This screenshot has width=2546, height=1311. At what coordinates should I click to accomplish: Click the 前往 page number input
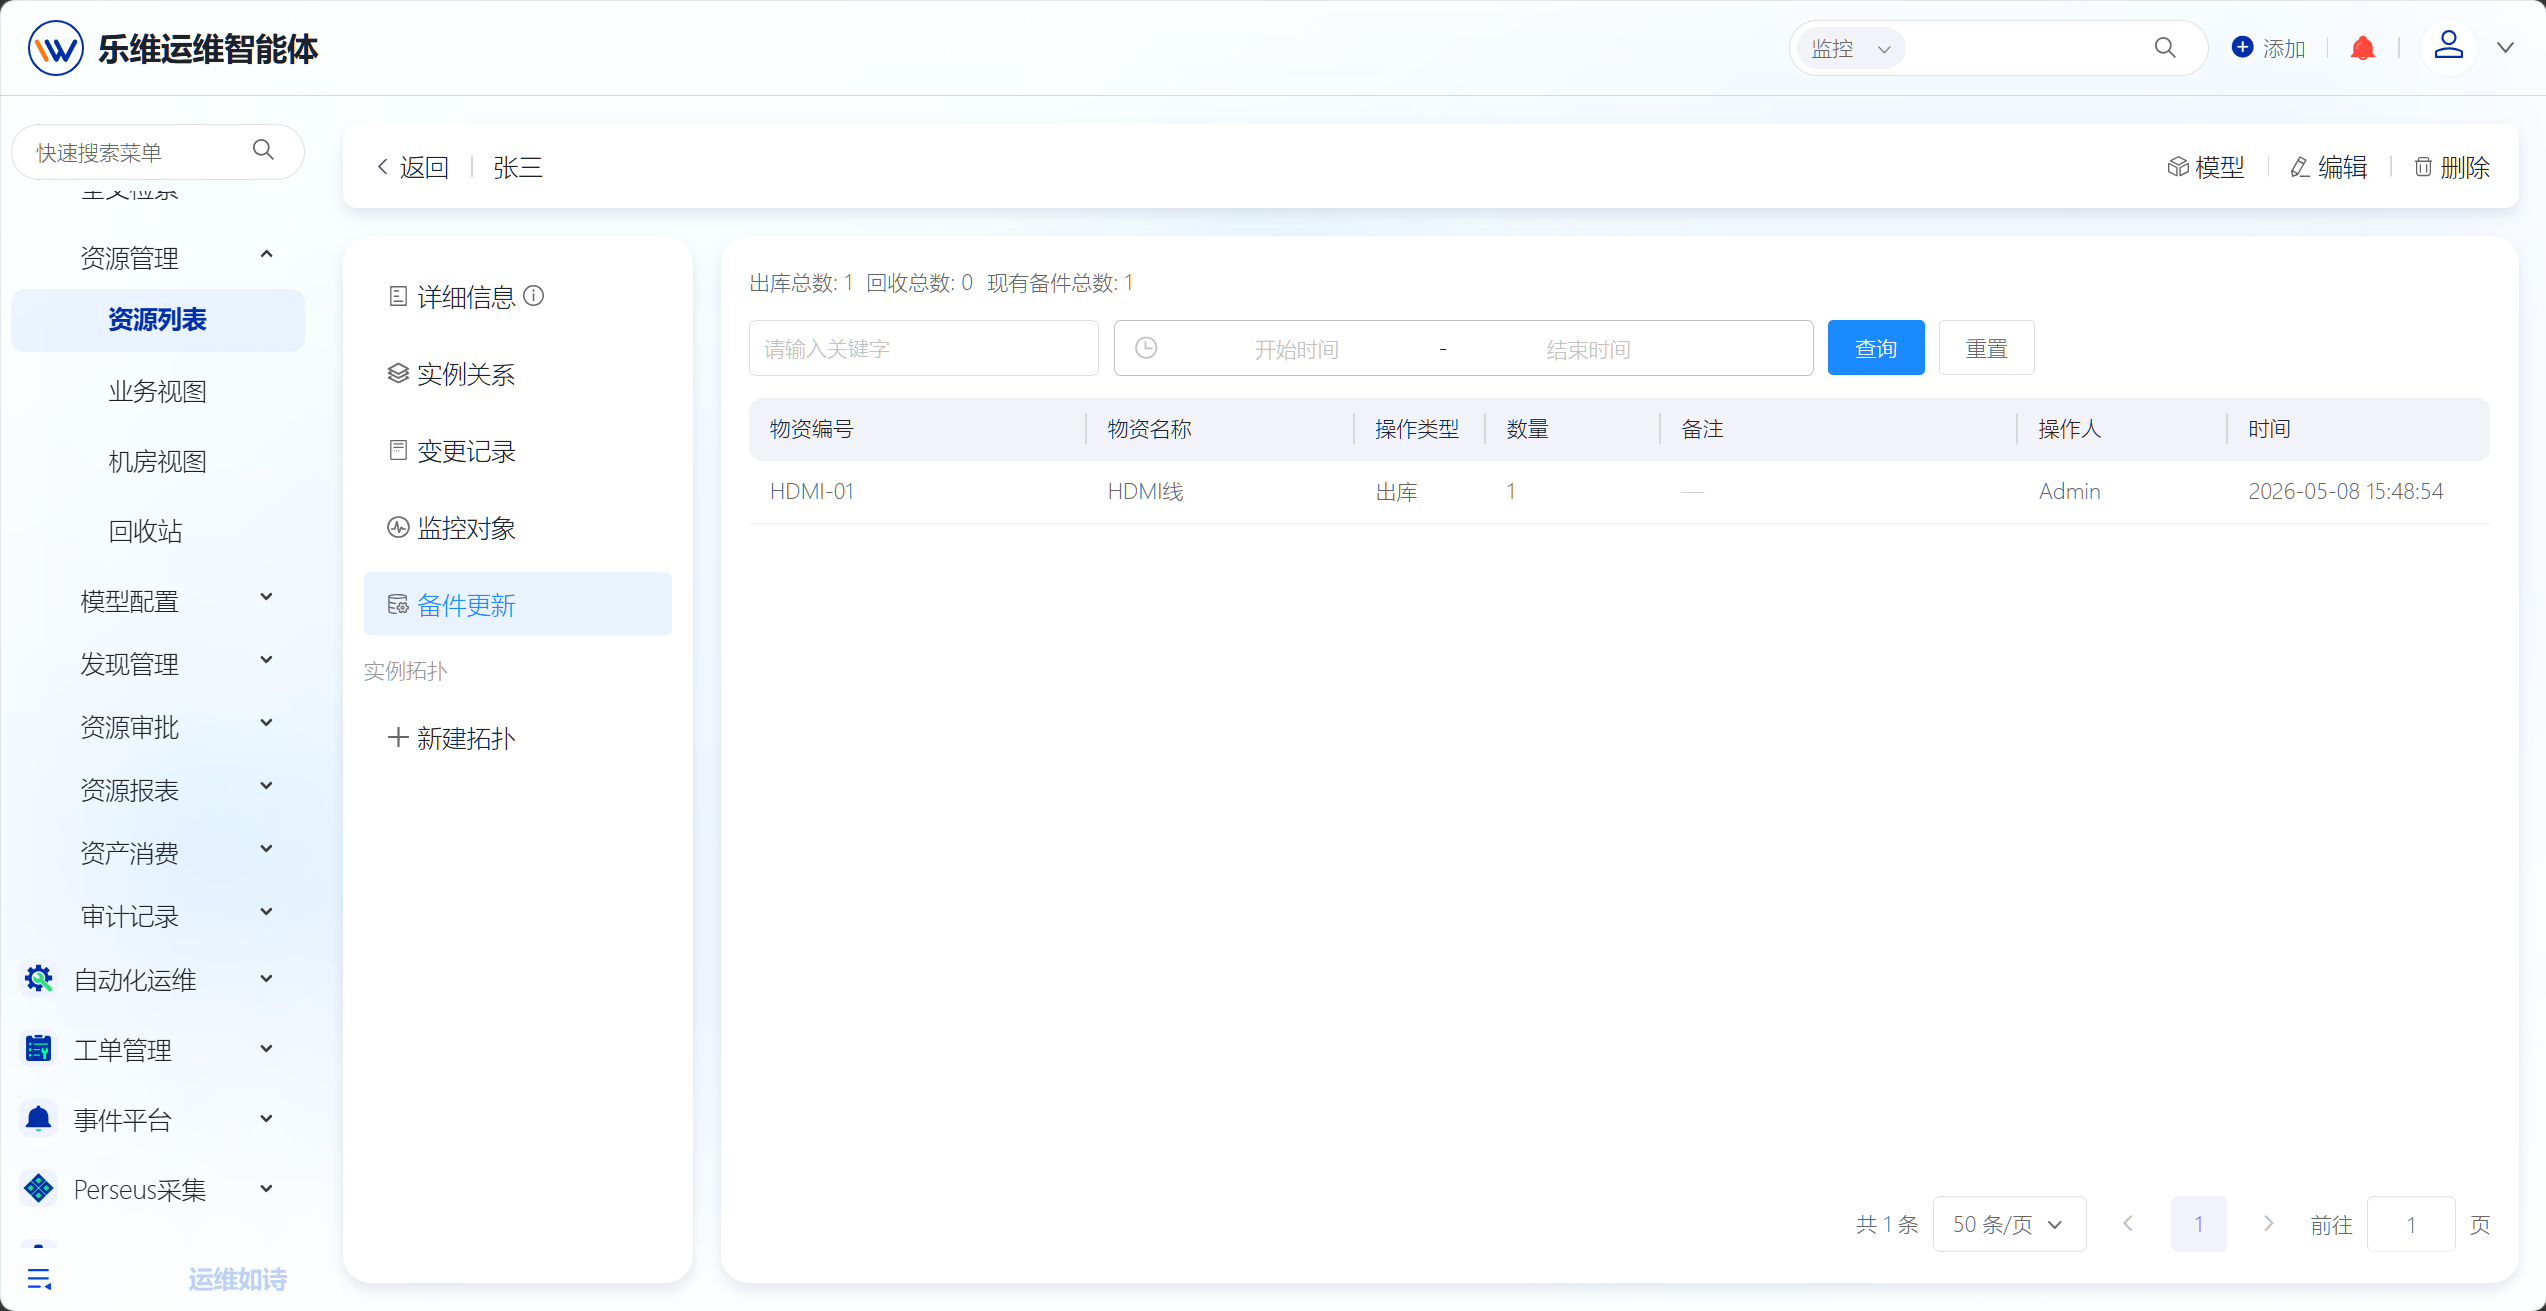pyautogui.click(x=2411, y=1224)
